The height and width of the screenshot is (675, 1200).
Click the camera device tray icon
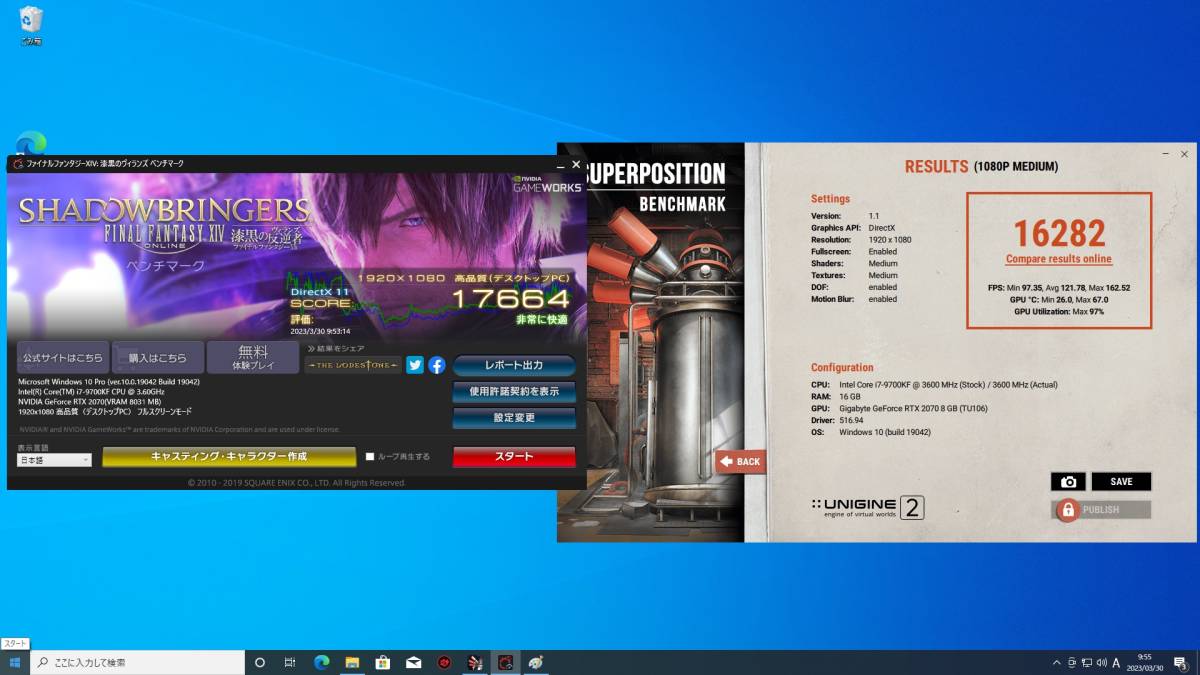1072,662
